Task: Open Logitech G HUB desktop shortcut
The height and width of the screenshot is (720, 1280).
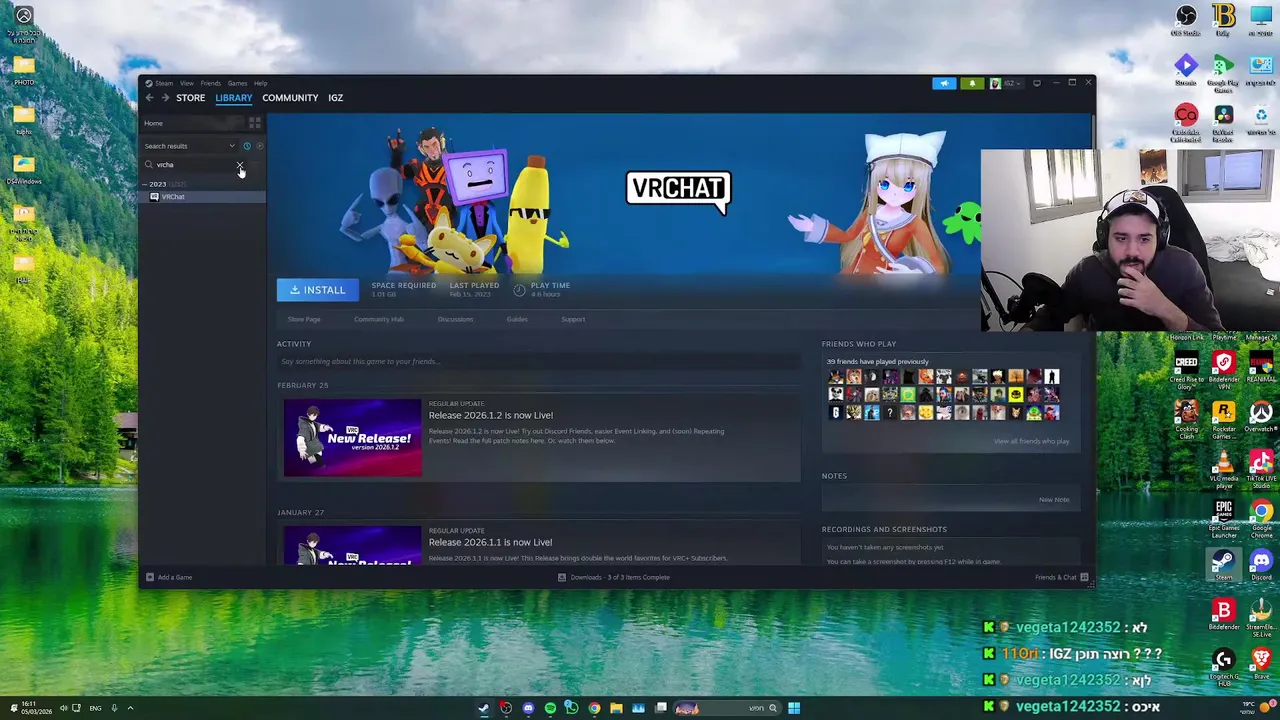Action: pos(1224,667)
